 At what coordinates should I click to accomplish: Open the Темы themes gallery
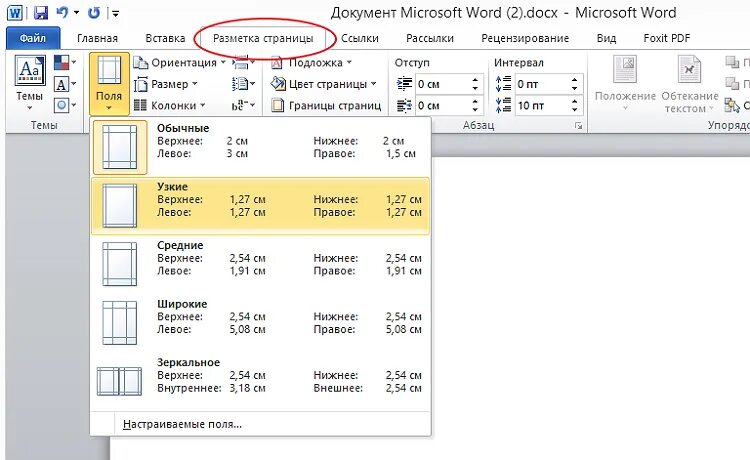pos(30,84)
